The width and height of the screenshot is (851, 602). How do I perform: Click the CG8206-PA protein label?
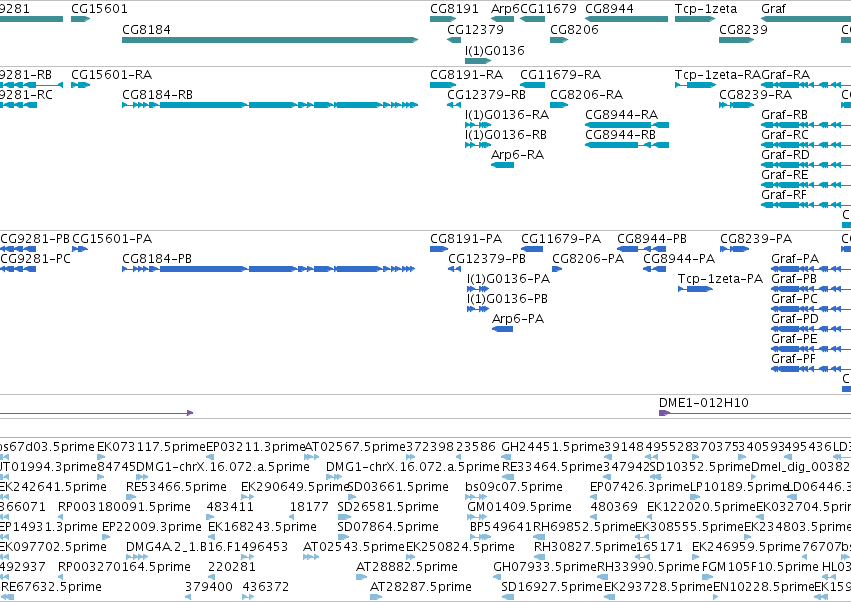pos(588,258)
